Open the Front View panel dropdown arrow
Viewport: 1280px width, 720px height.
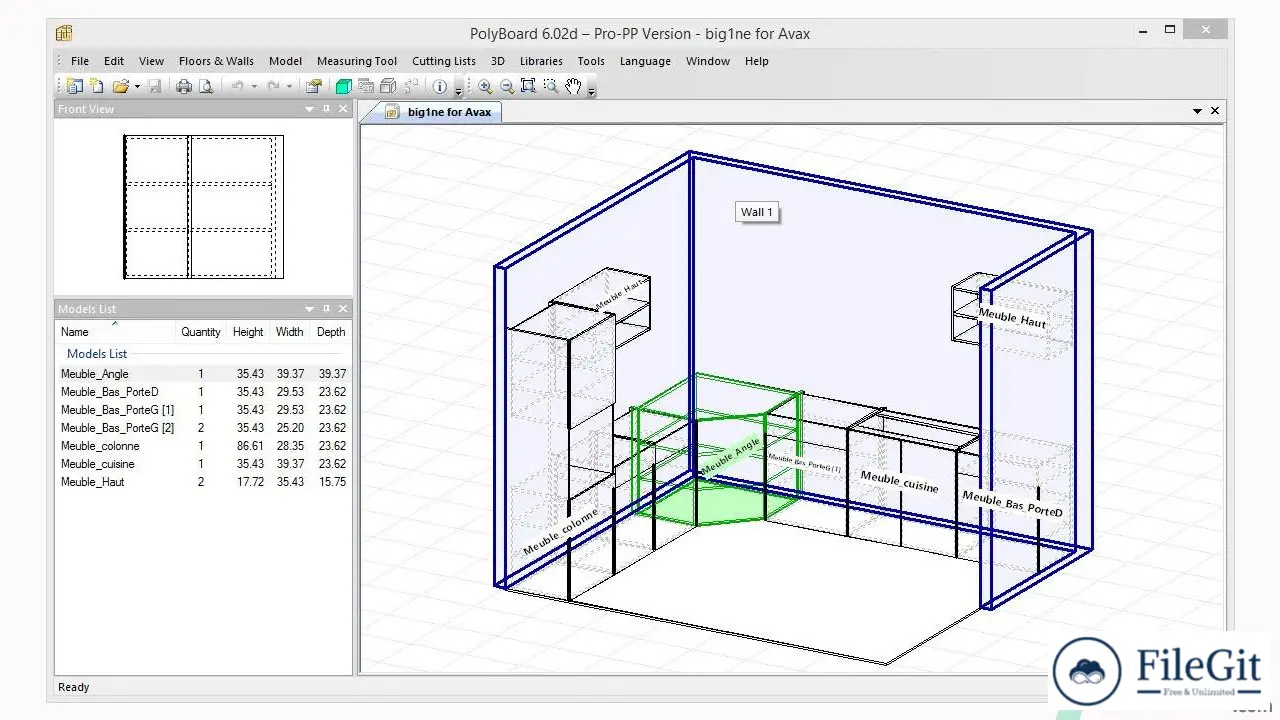[x=310, y=109]
